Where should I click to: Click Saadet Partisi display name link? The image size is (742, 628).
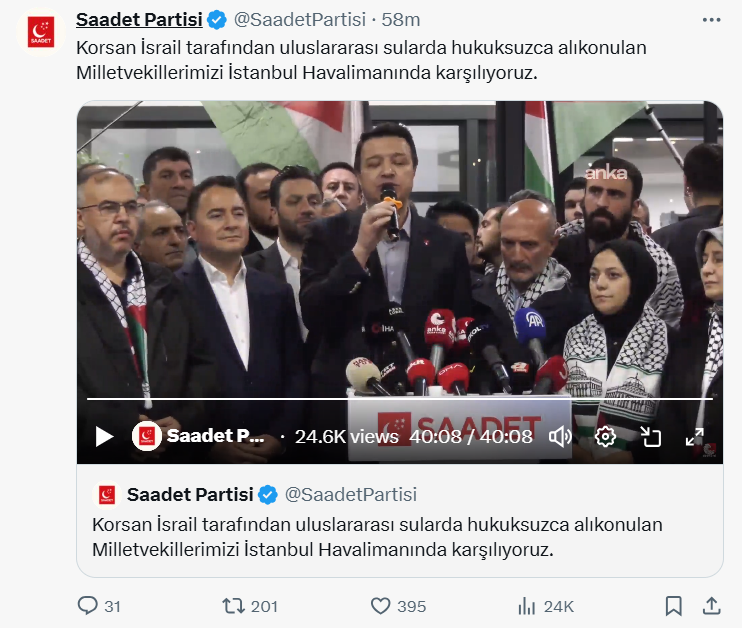point(139,20)
